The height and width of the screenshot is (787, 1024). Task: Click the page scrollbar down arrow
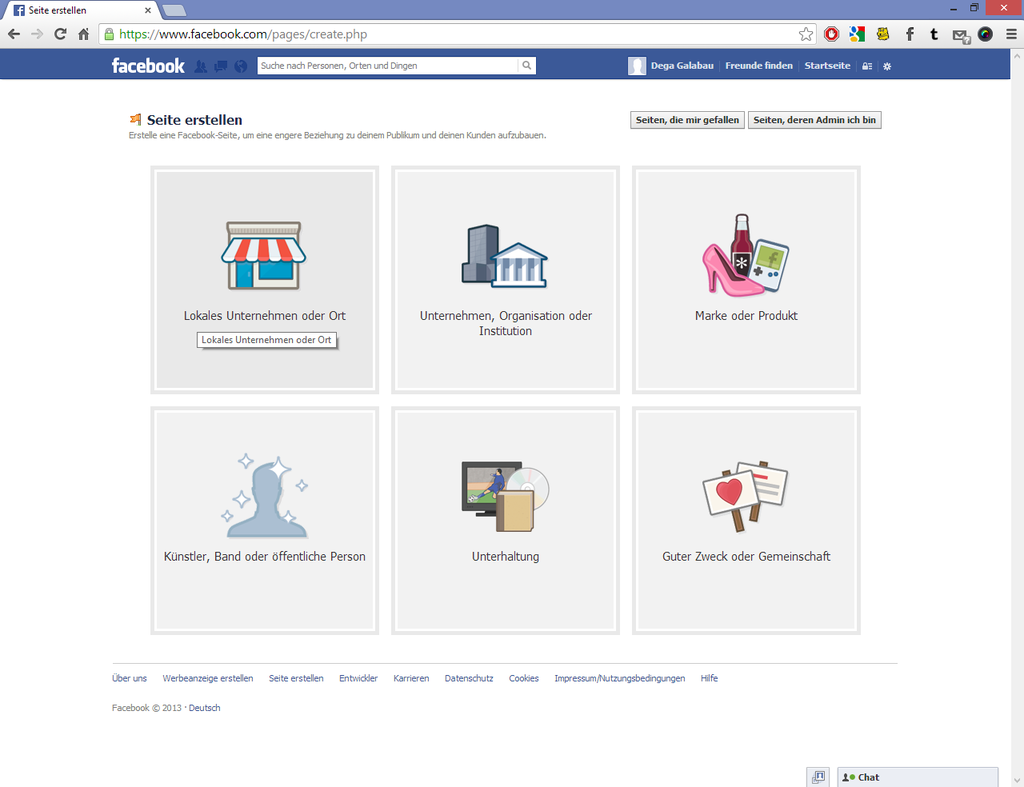point(1017,780)
